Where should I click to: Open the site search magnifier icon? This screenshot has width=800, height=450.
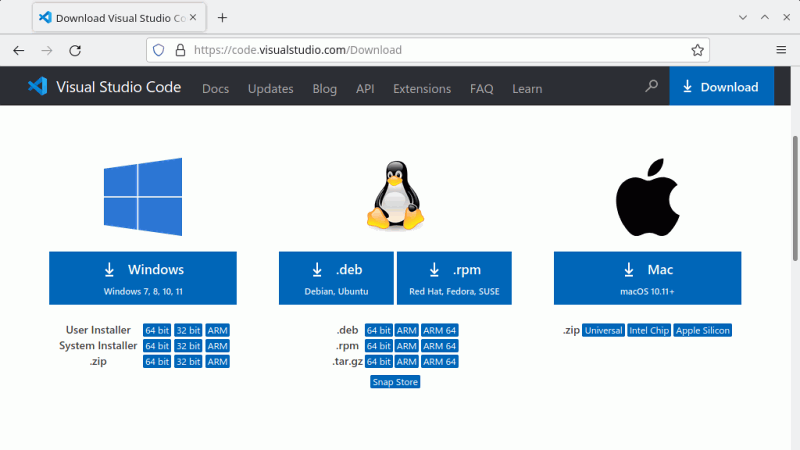(x=651, y=87)
